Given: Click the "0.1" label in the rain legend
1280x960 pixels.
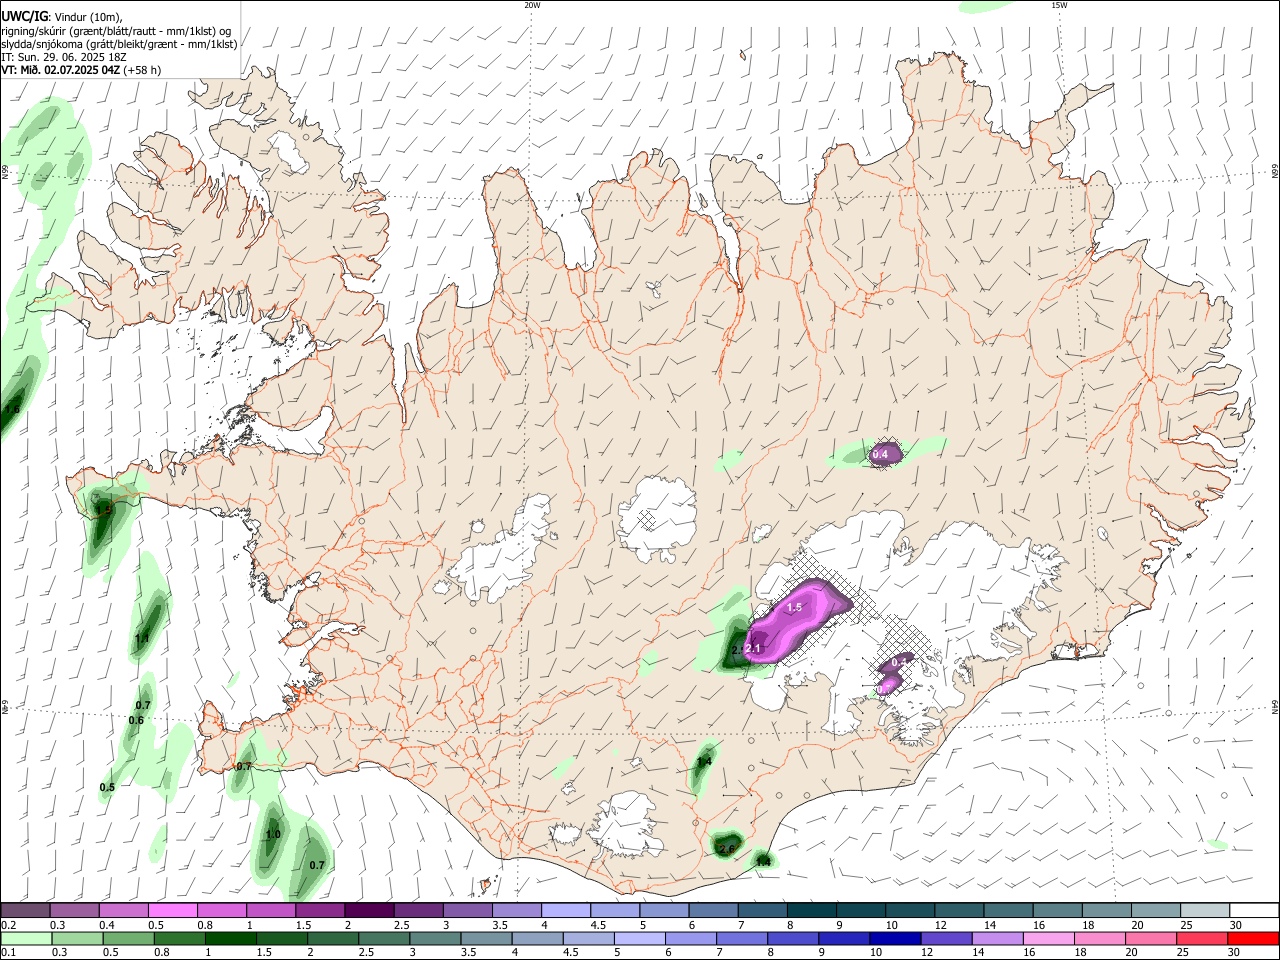Looking at the screenshot, I should [x=8, y=953].
